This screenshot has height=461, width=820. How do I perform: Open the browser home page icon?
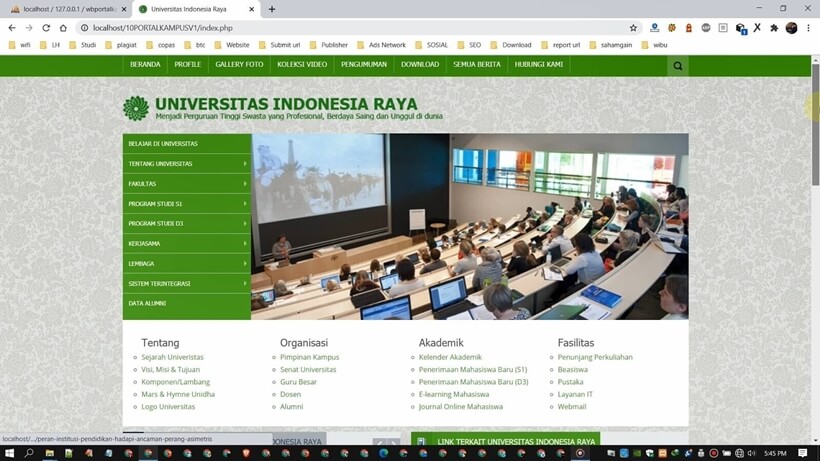[63, 28]
